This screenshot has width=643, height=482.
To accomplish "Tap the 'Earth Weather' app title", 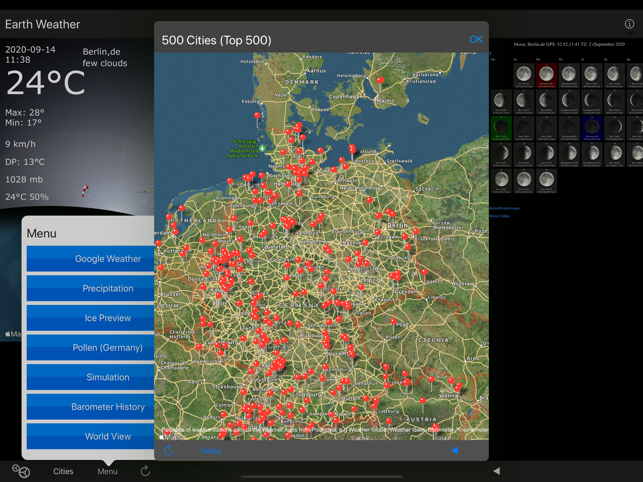I will 43,24.
